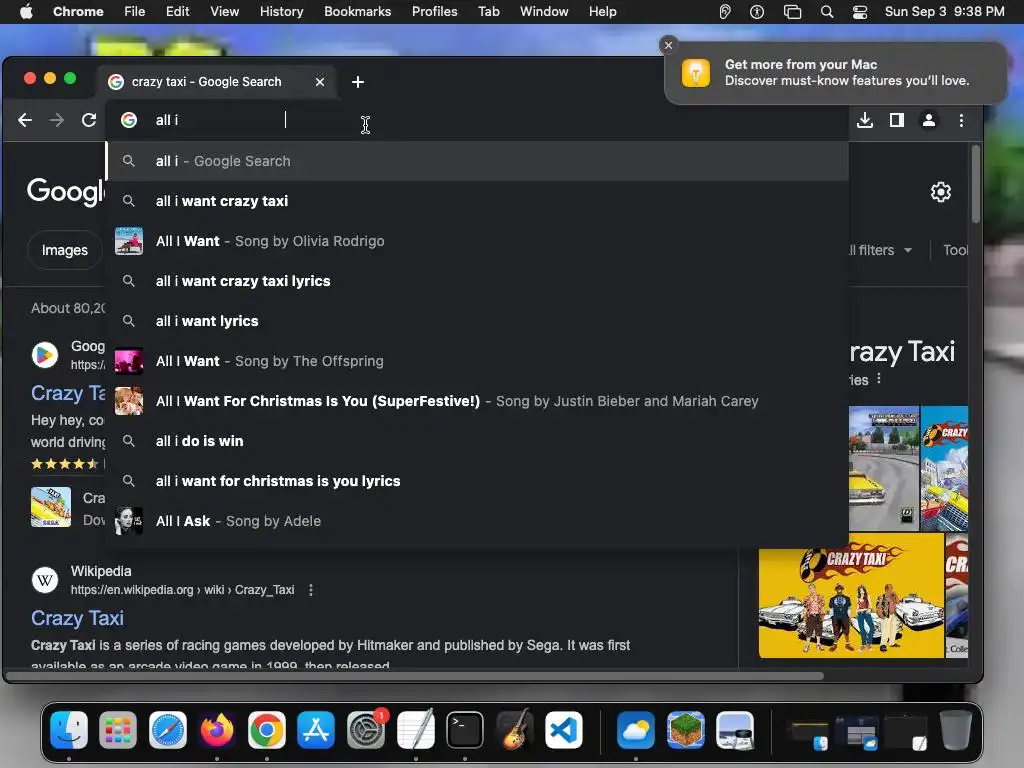Click Chrome's forward navigation arrow

pos(57,120)
